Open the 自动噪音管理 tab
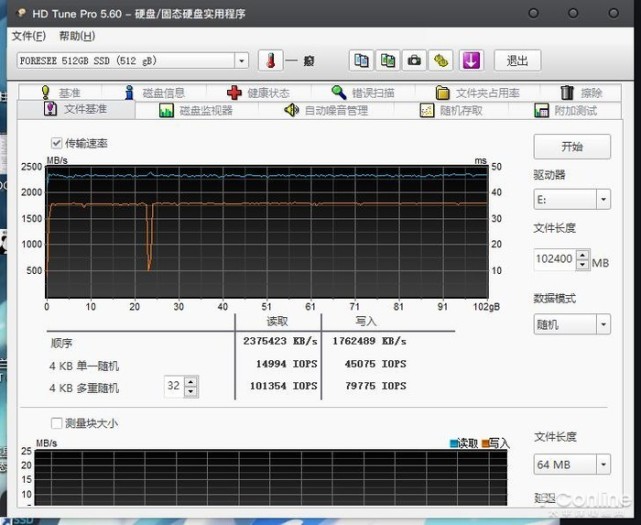The image size is (641, 525). click(326, 110)
